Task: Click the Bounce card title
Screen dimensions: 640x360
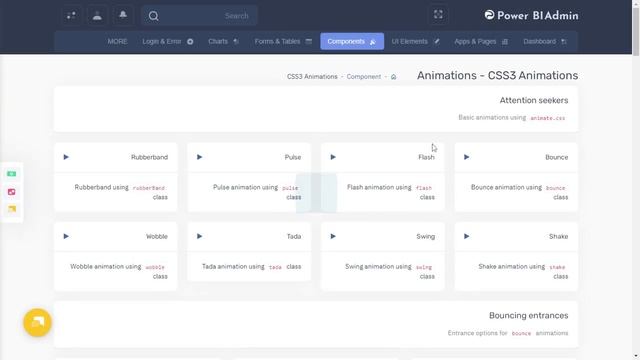Action: (x=556, y=157)
